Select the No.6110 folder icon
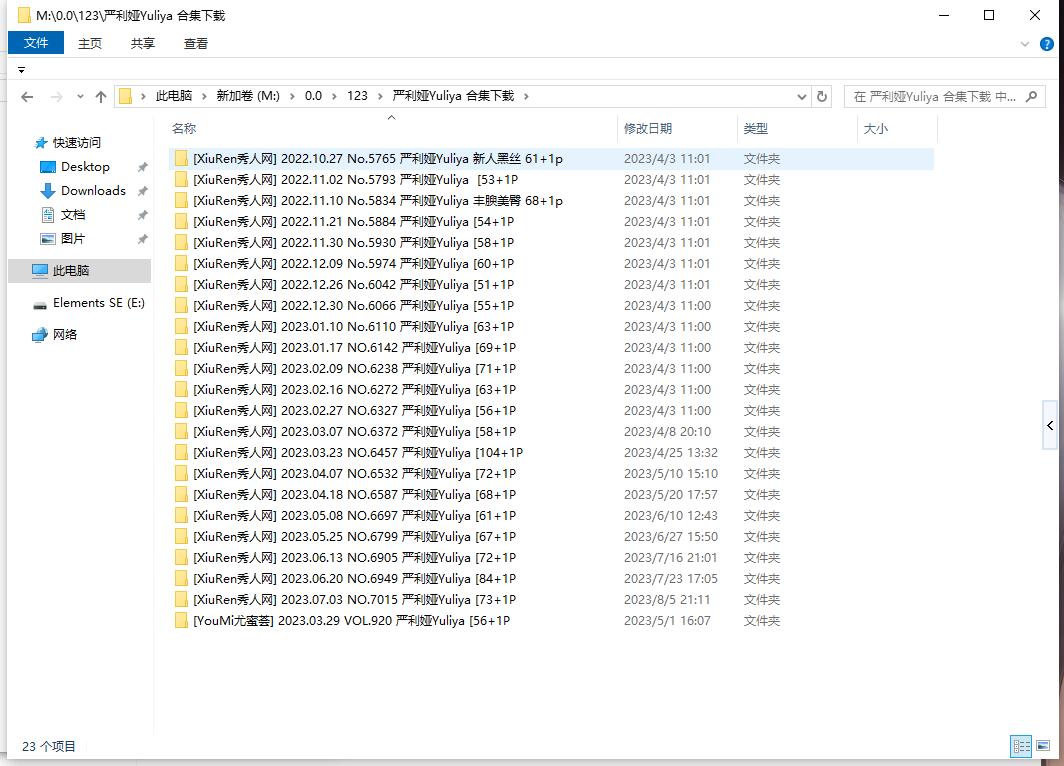The image size is (1064, 766). tap(181, 327)
